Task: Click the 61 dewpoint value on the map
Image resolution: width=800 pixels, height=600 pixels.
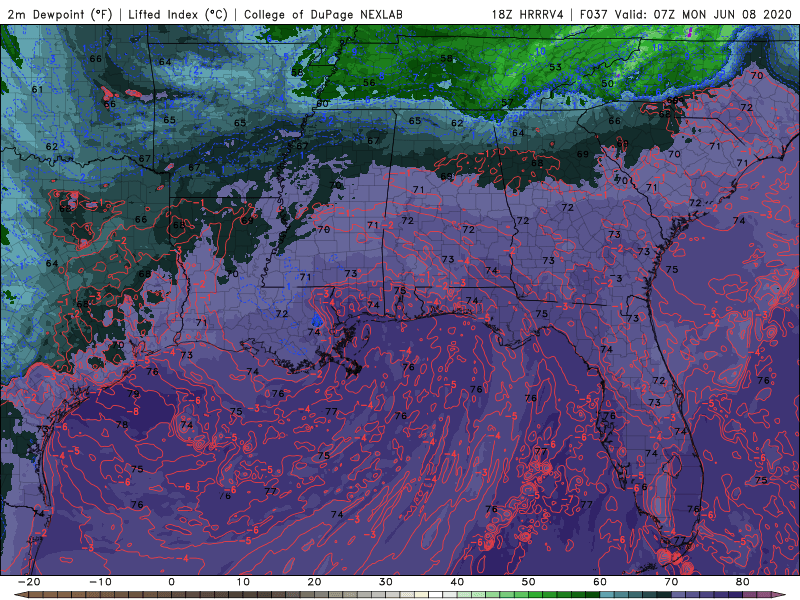Action: [37, 89]
